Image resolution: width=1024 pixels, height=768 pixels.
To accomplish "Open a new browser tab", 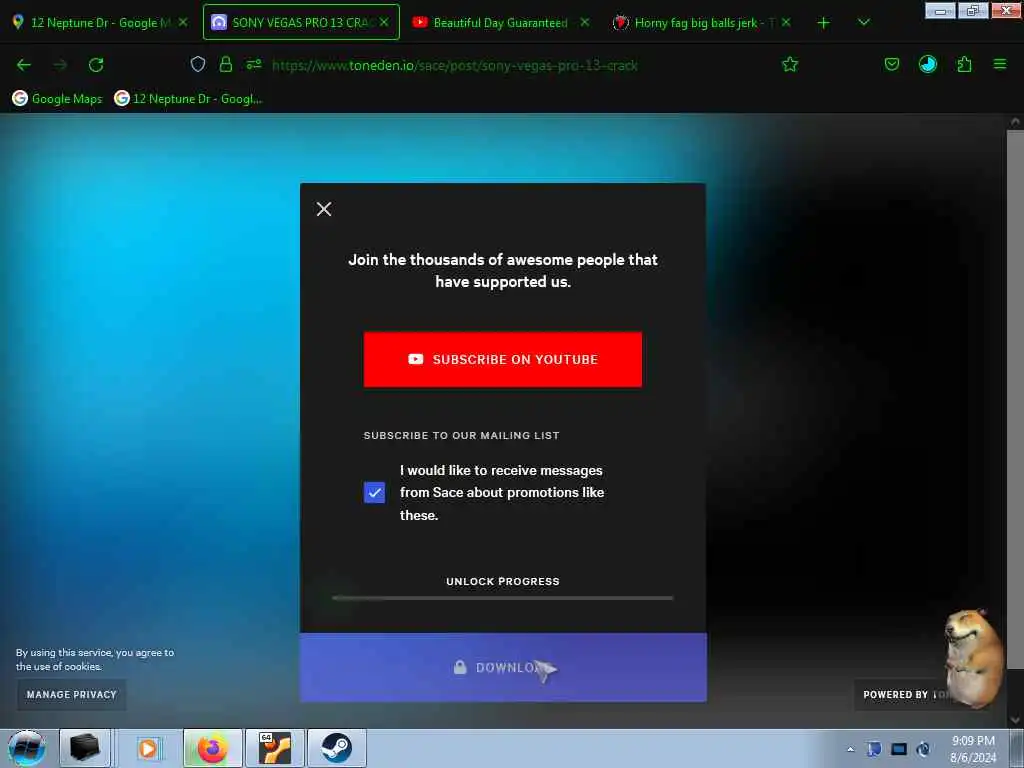I will click(x=824, y=23).
